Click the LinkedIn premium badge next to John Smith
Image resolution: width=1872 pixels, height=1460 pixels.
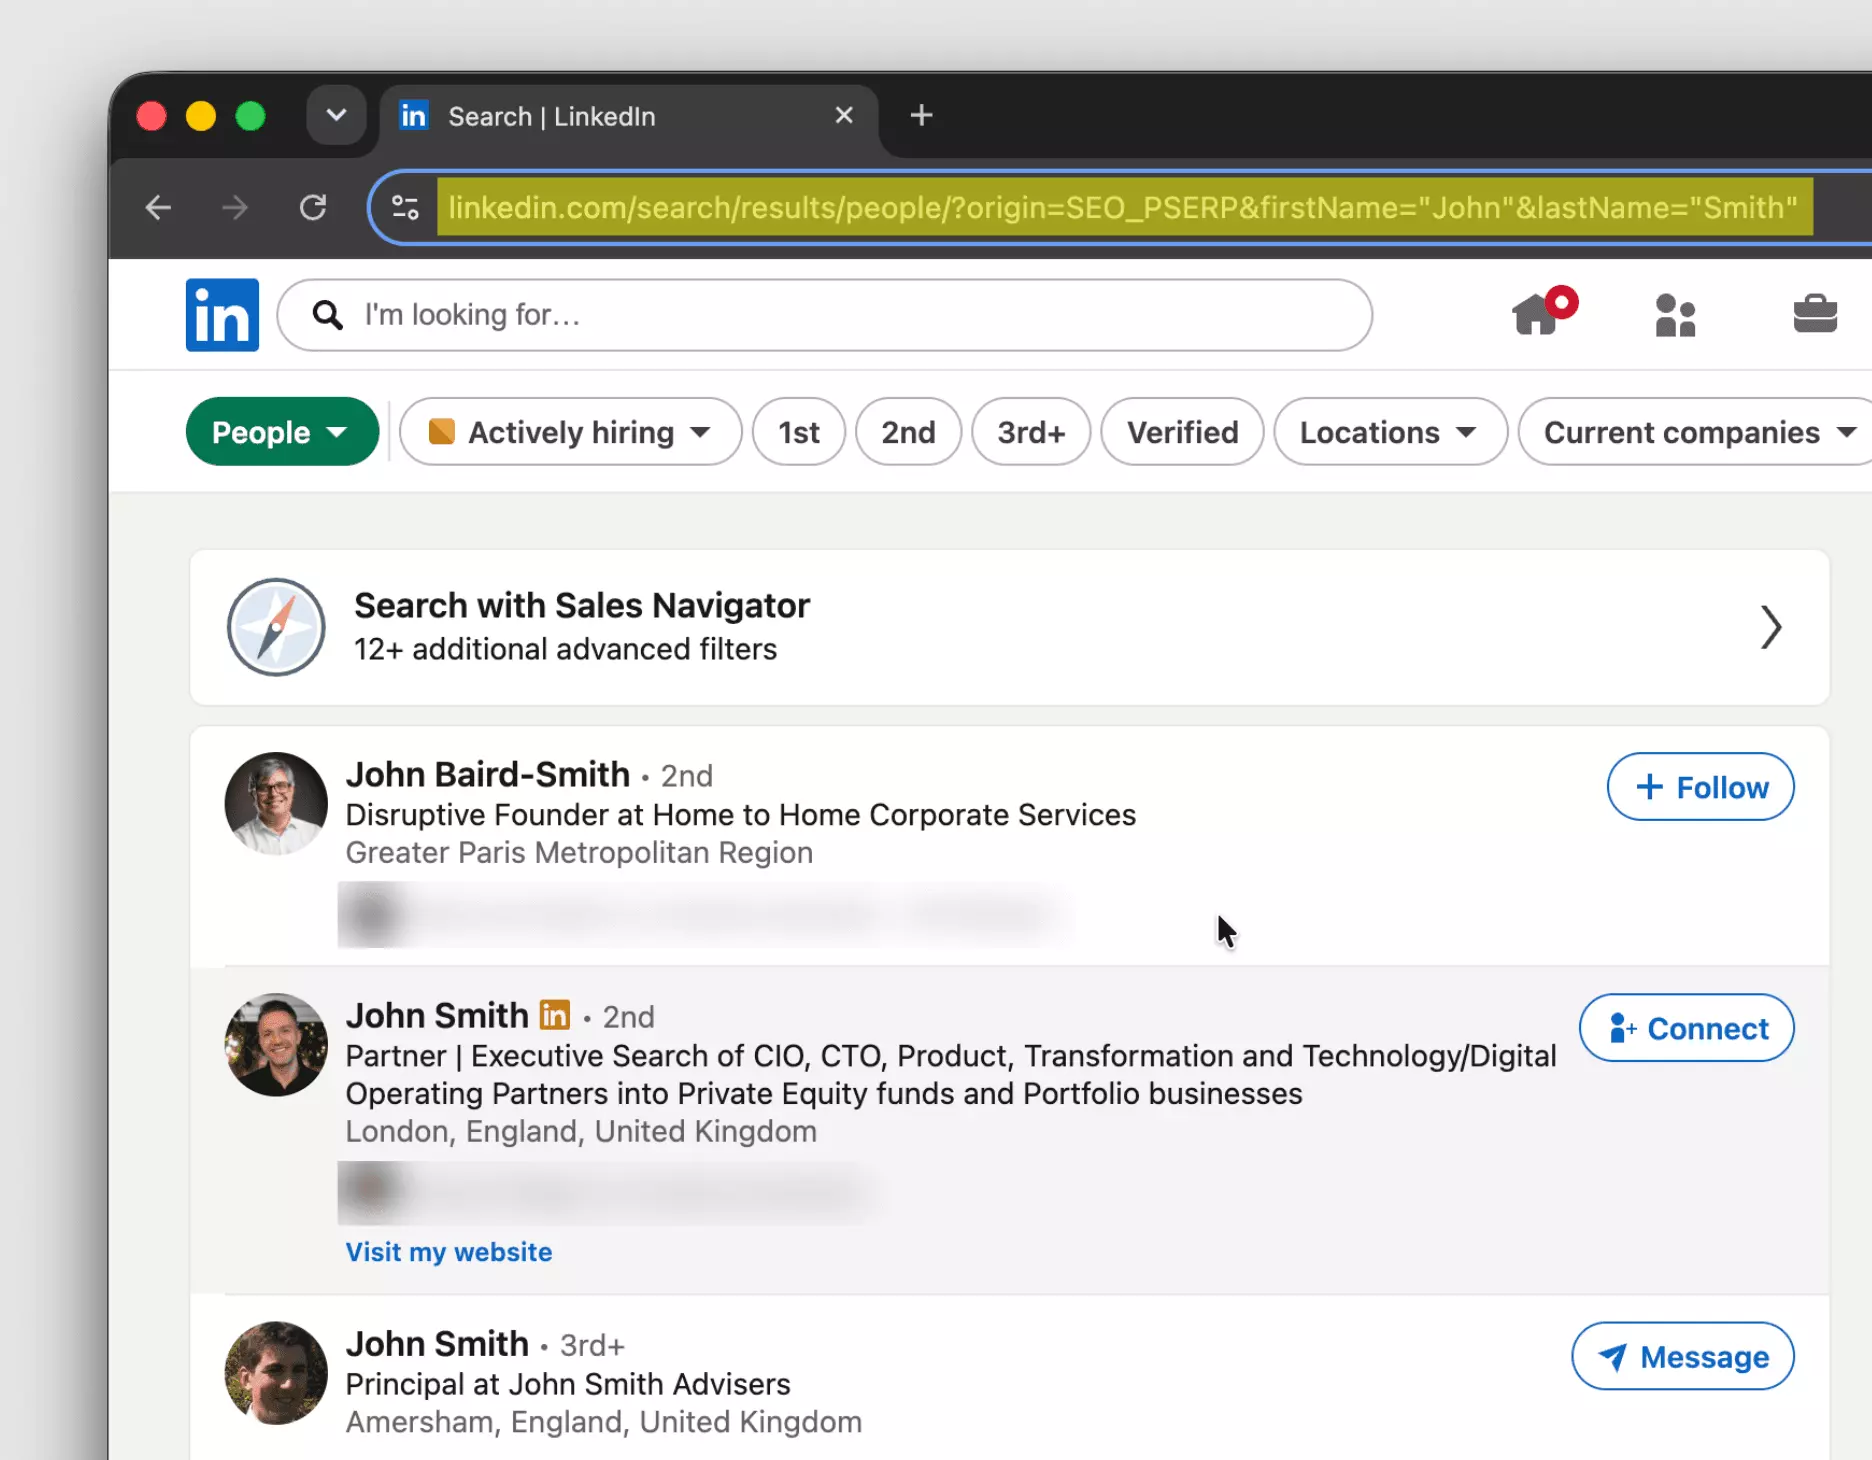(555, 1015)
